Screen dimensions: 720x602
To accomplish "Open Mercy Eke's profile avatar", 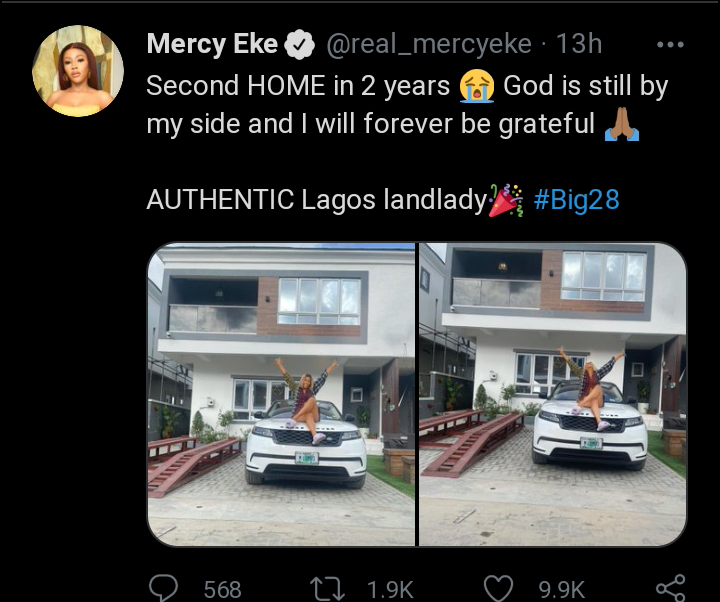I will (78, 71).
